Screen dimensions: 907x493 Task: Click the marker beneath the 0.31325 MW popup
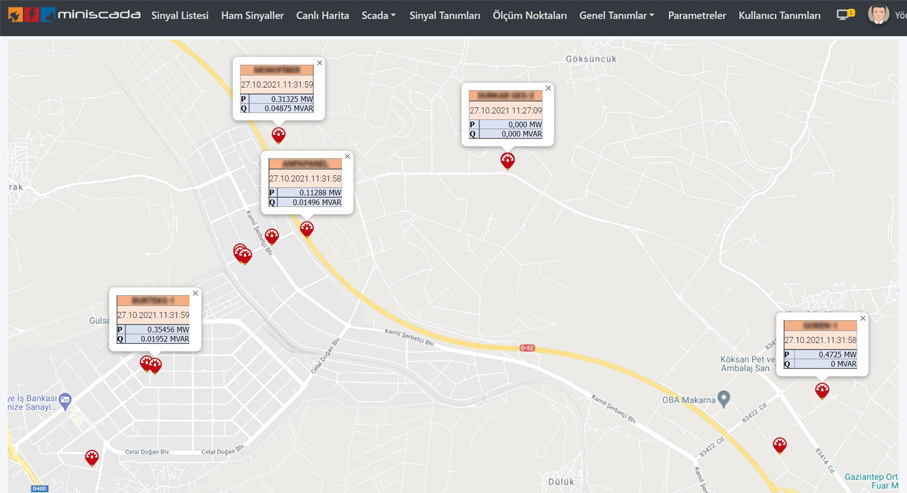coord(279,135)
